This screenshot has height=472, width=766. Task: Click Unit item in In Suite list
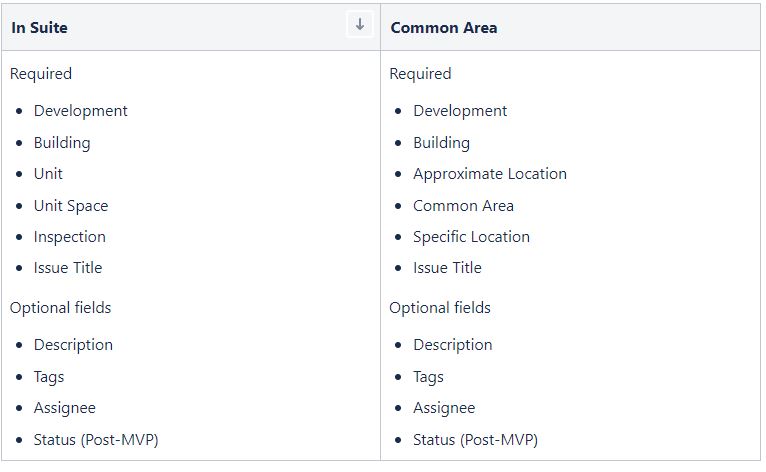click(48, 174)
